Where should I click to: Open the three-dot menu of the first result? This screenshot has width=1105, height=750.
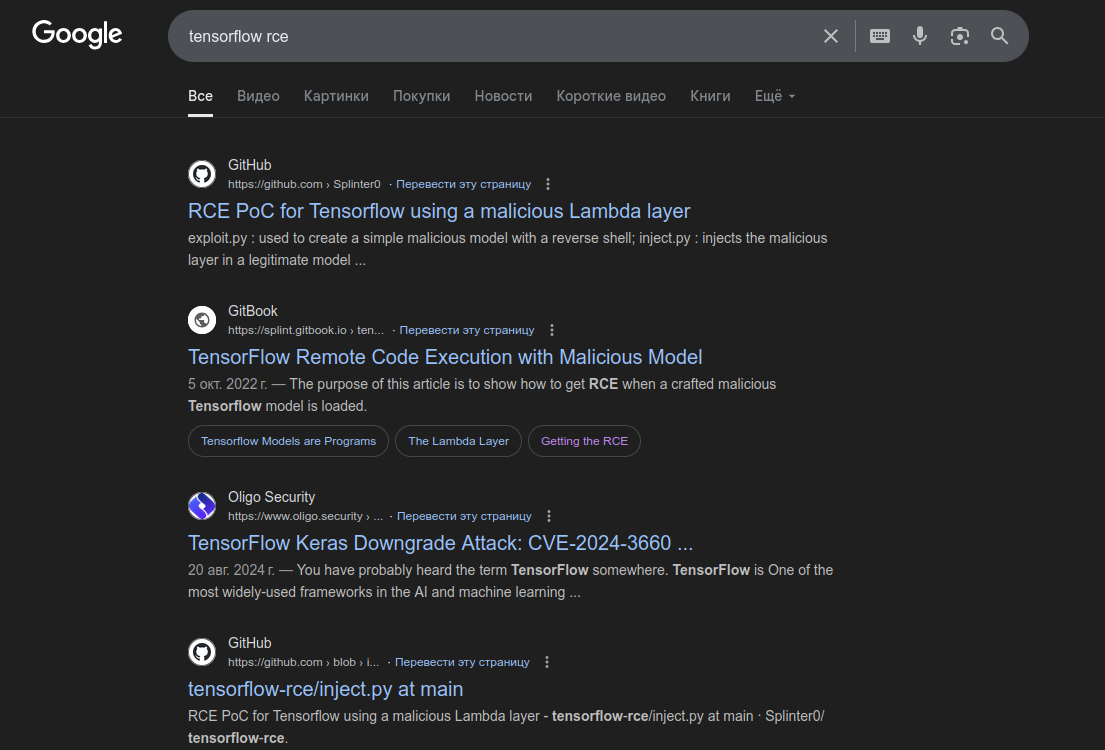click(x=547, y=184)
